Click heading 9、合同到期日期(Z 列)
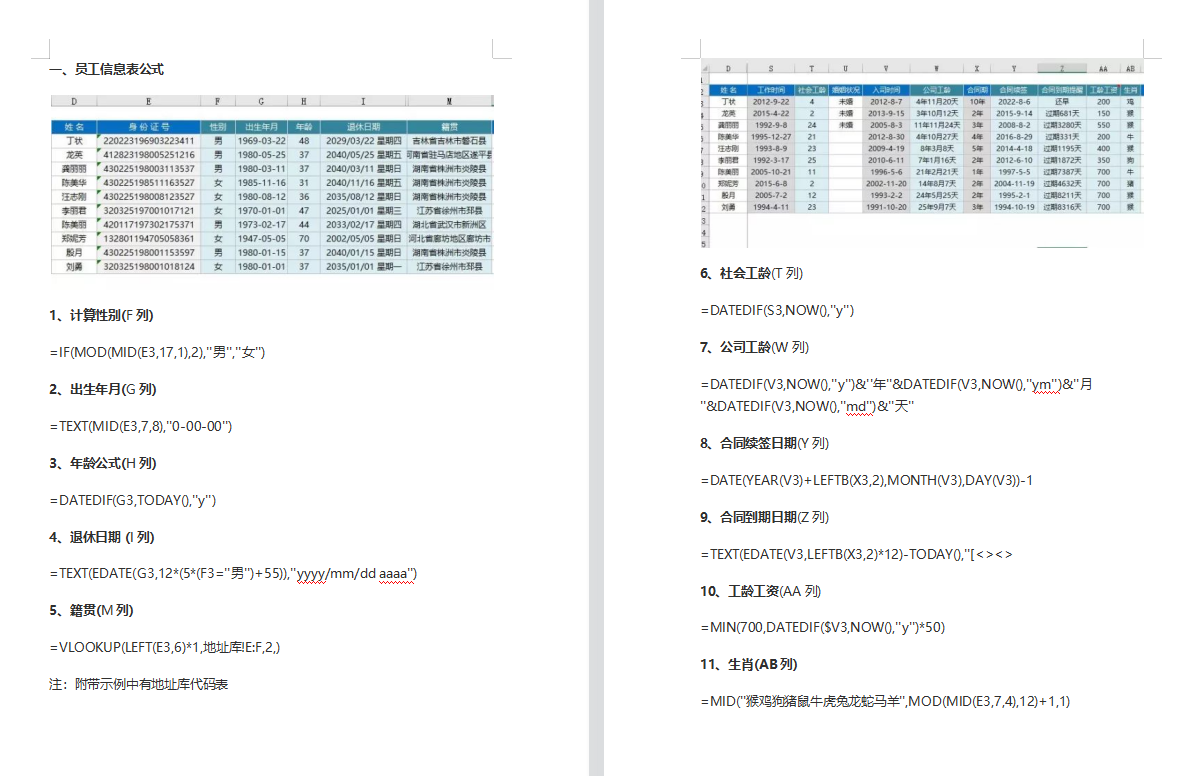1190x776 pixels. coord(764,517)
